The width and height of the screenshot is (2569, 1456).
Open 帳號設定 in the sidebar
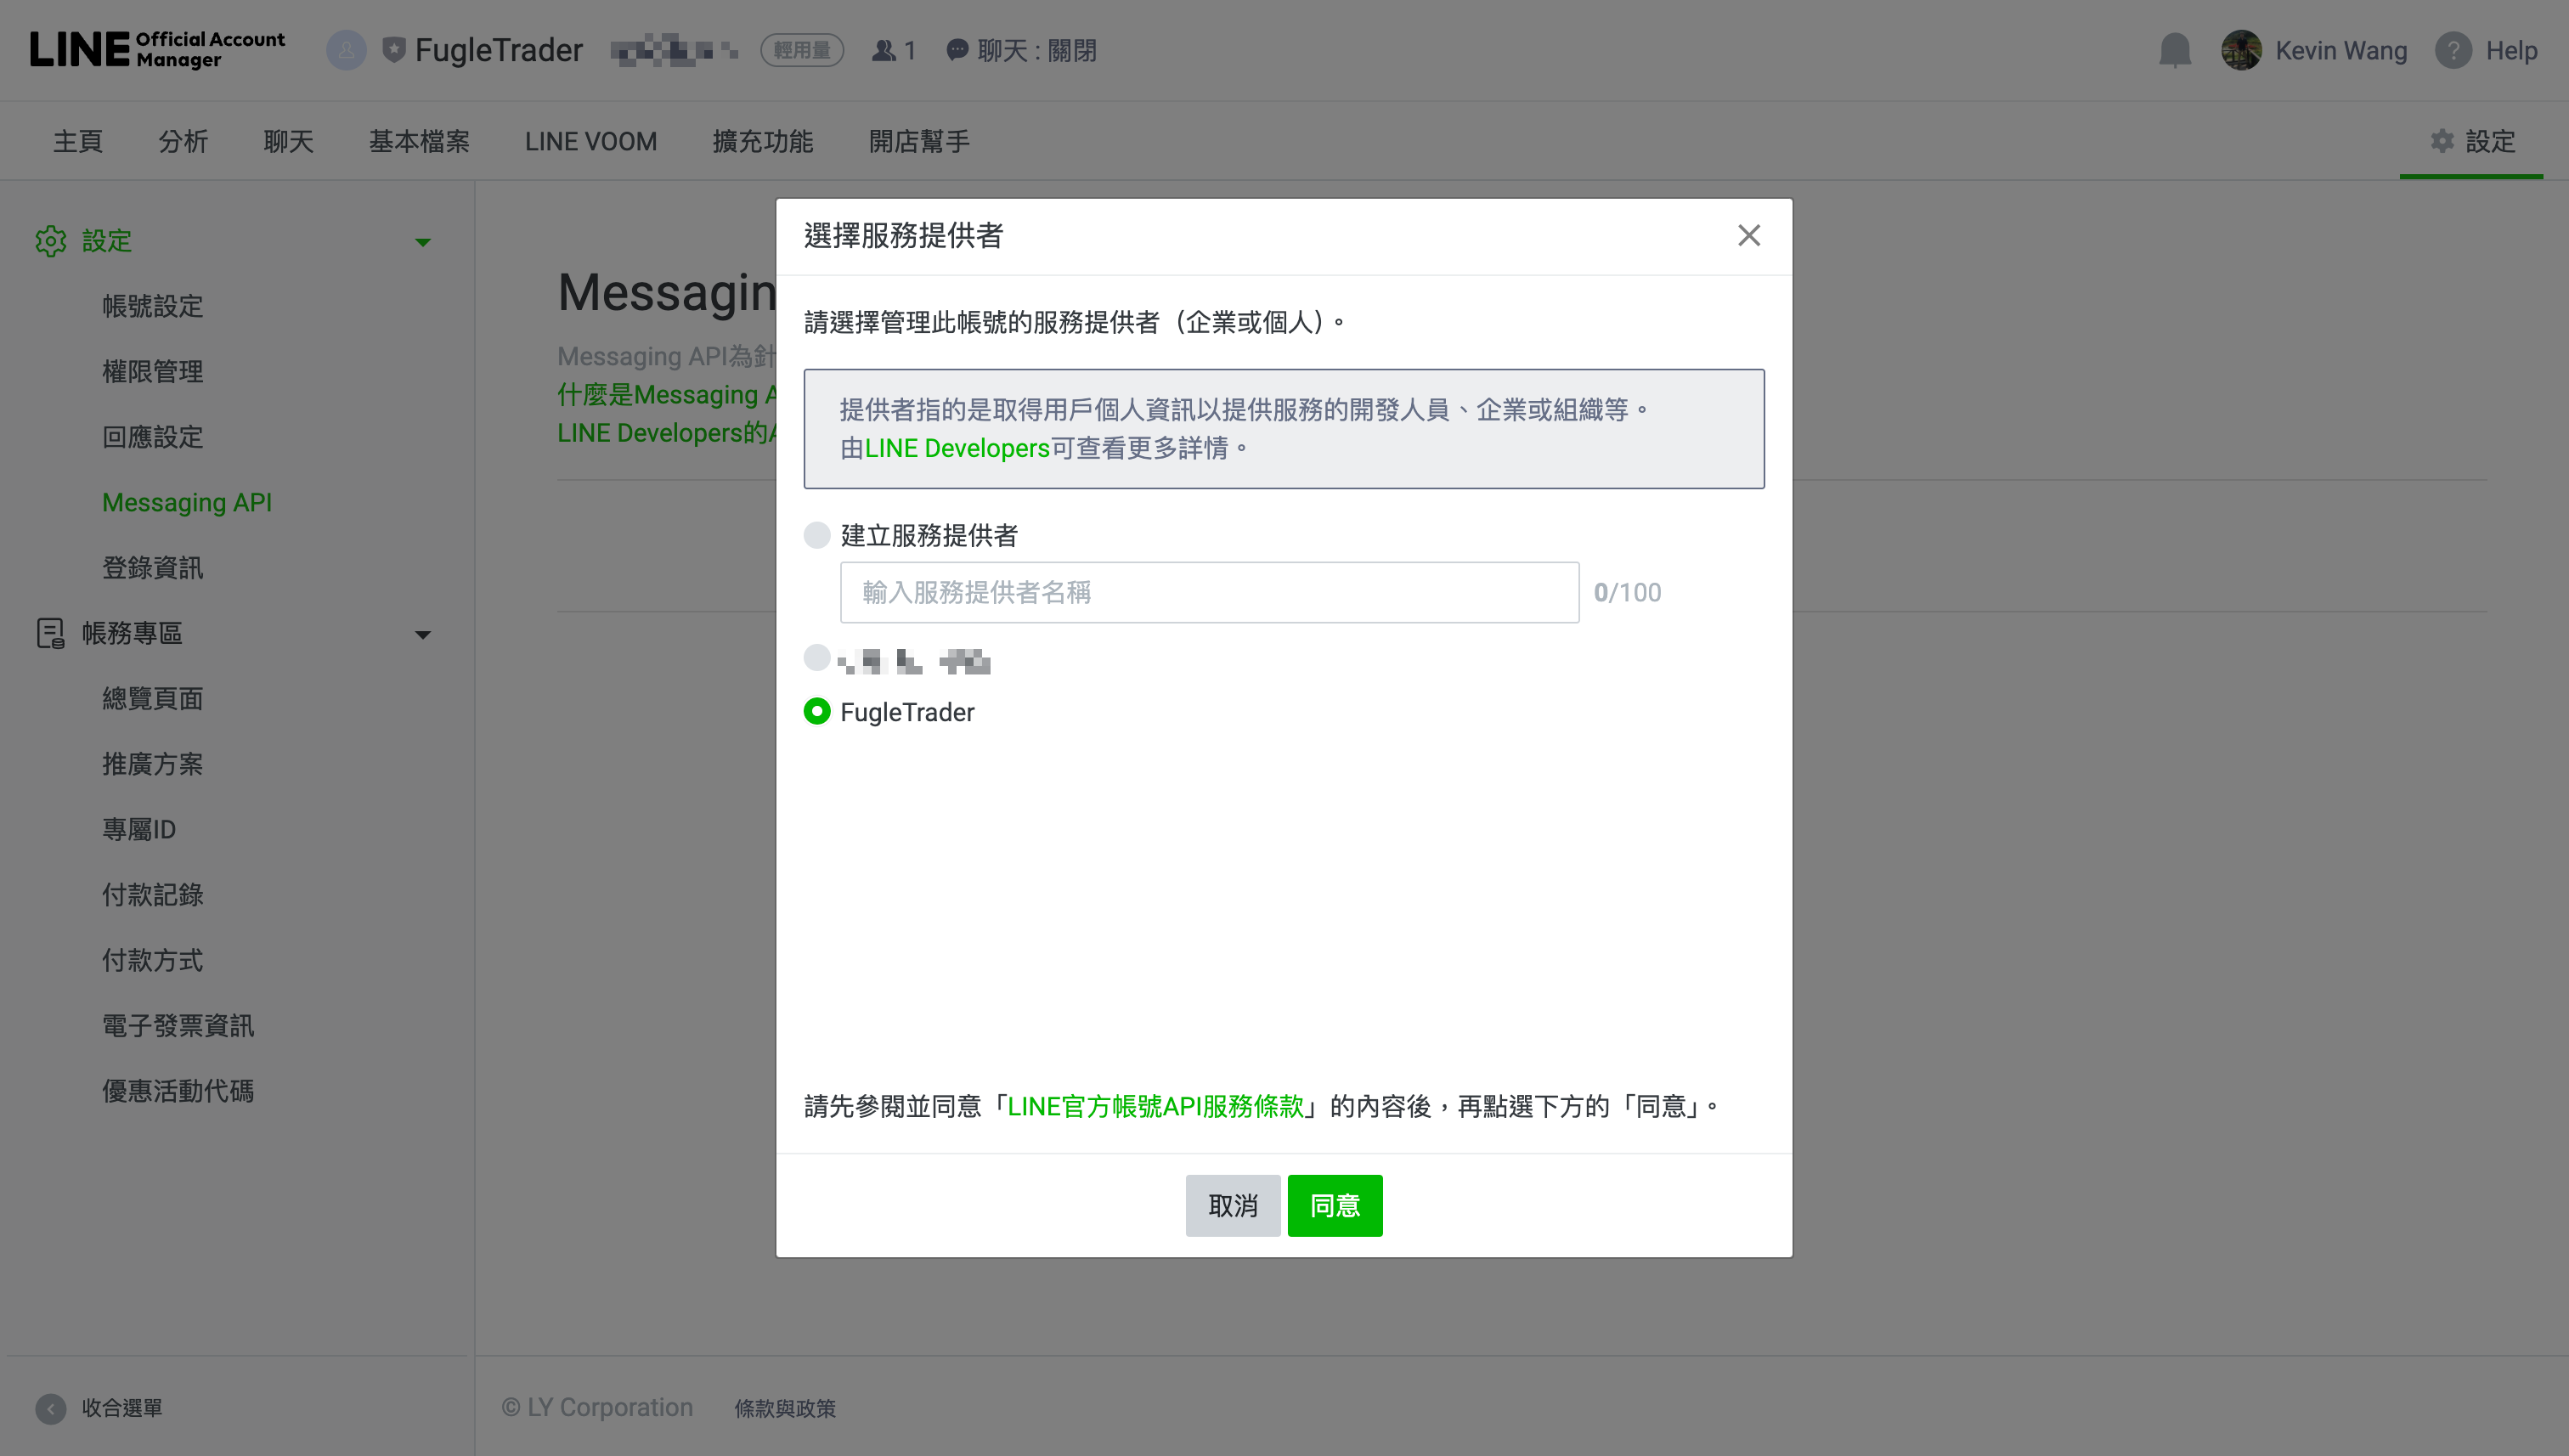tap(153, 306)
